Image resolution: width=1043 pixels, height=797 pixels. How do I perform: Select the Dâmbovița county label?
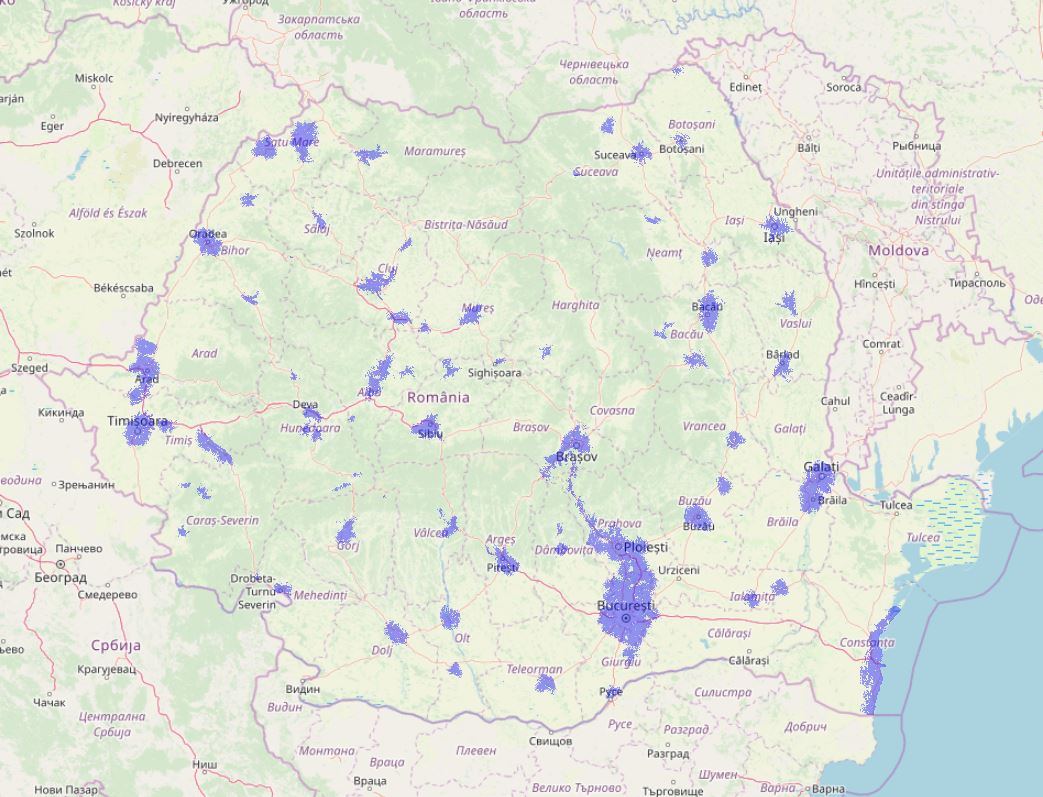tap(564, 550)
